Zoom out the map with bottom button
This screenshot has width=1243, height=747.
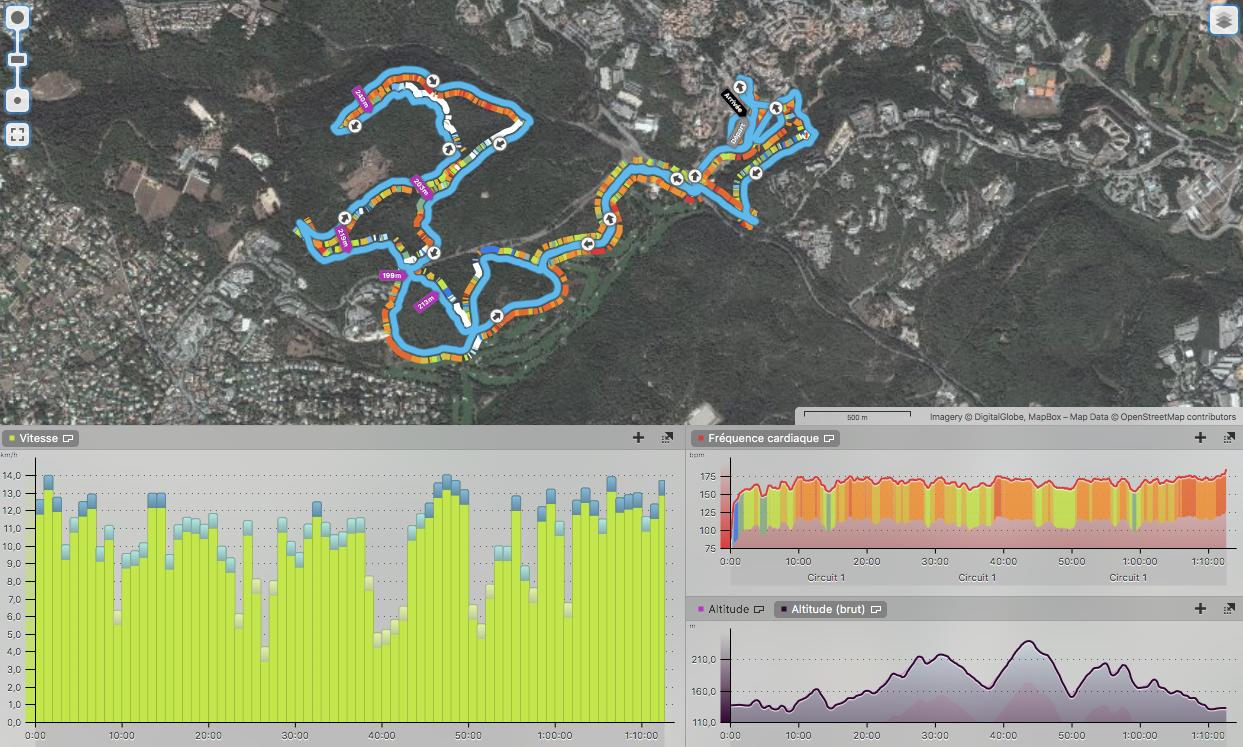pyautogui.click(x=18, y=100)
